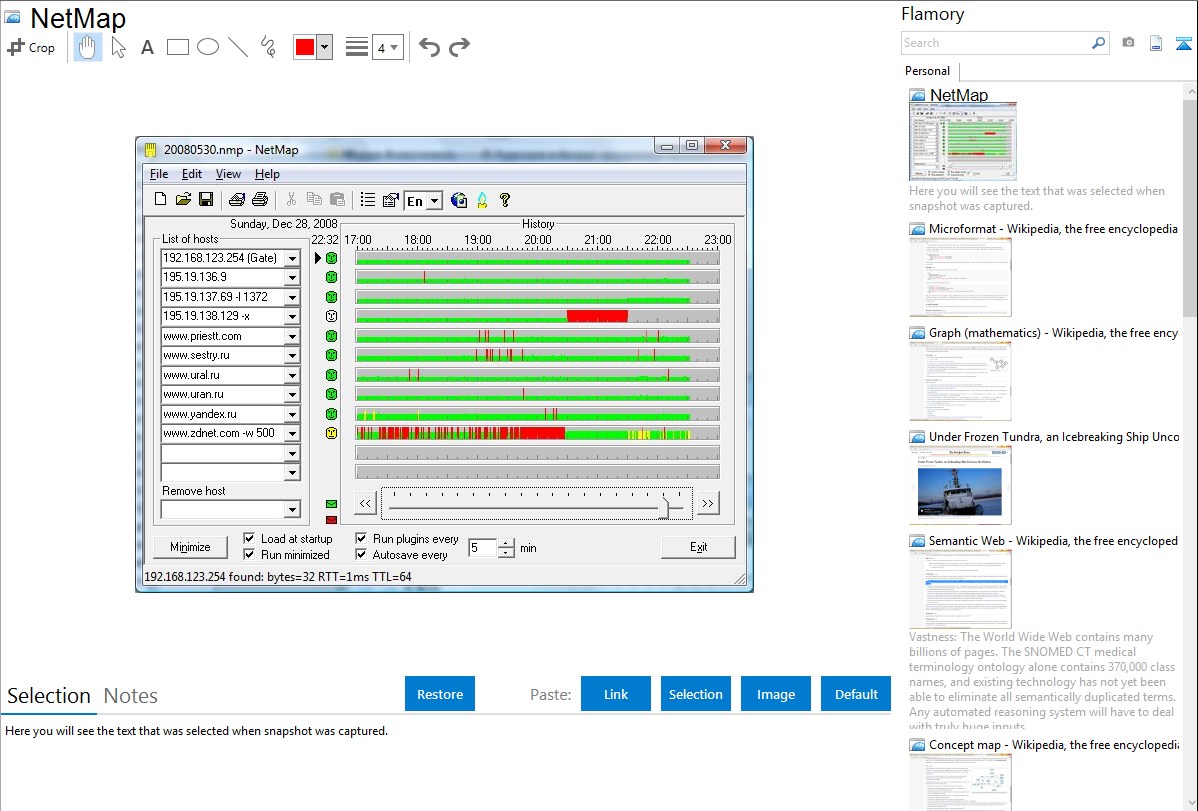Screen dimensions: 1198x811
Task: Click the NetMap Open folder icon
Action: click(x=183, y=200)
